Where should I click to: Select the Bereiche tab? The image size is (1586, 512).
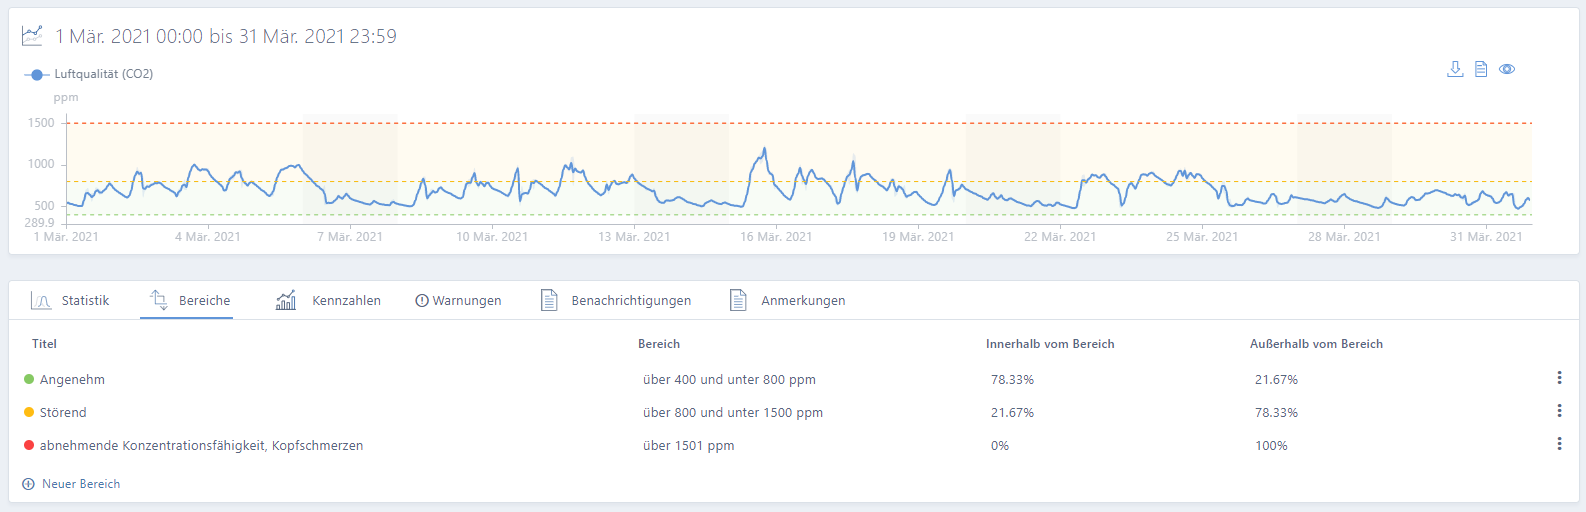point(189,300)
